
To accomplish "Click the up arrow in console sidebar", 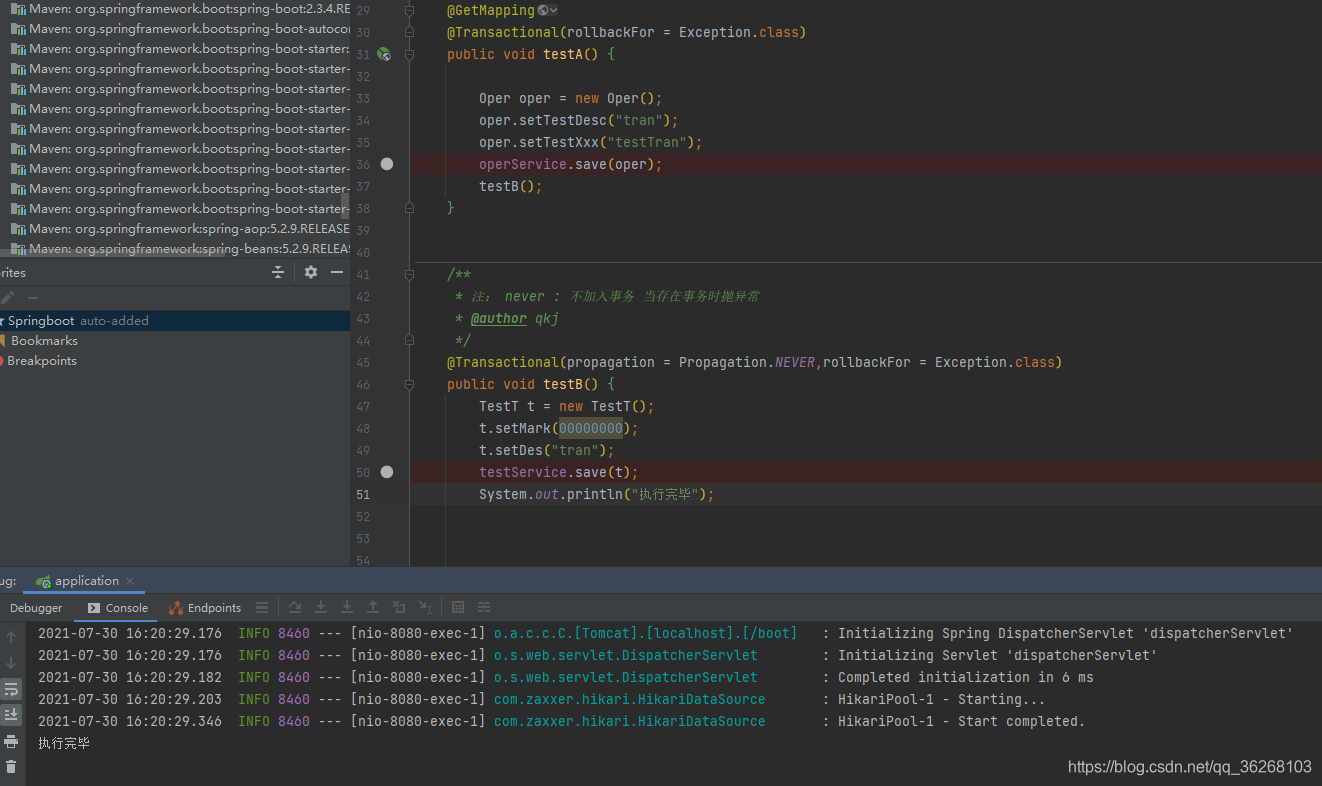I will point(11,637).
